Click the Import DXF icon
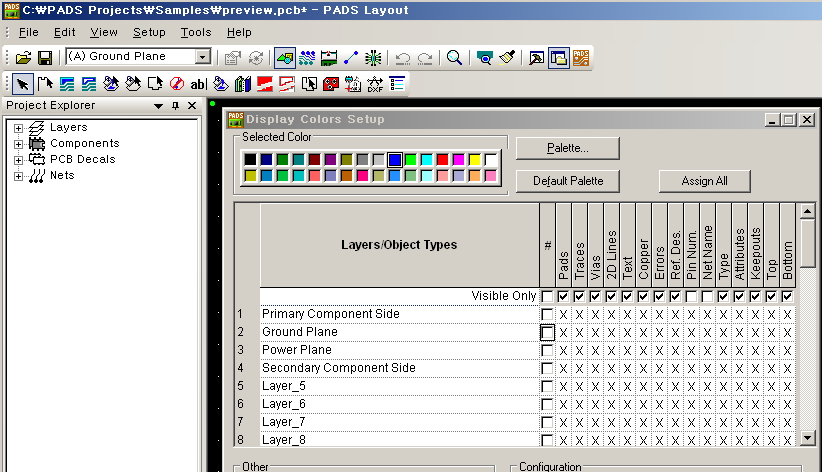This screenshot has width=822, height=472. coord(375,84)
